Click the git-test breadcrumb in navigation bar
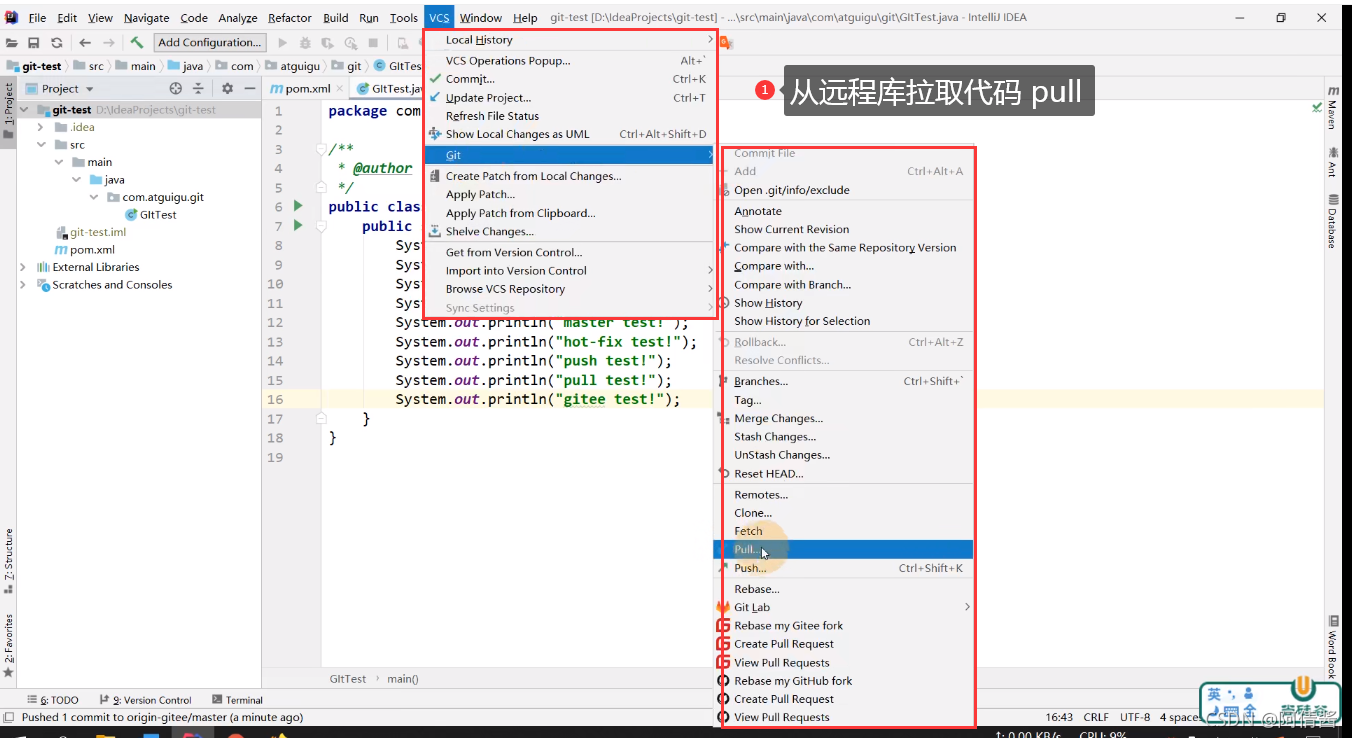Image resolution: width=1352 pixels, height=738 pixels. (34, 66)
